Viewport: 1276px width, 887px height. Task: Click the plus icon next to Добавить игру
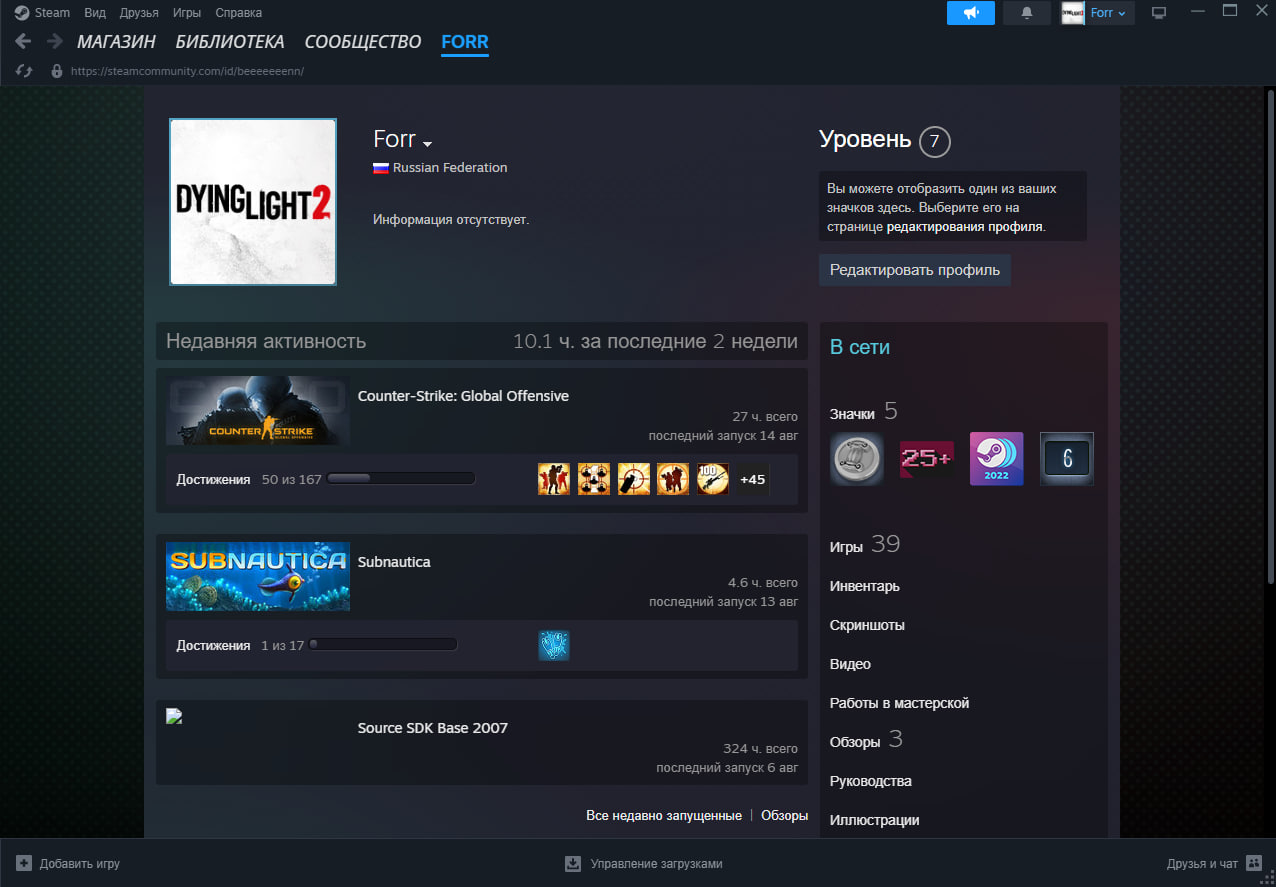[x=24, y=863]
